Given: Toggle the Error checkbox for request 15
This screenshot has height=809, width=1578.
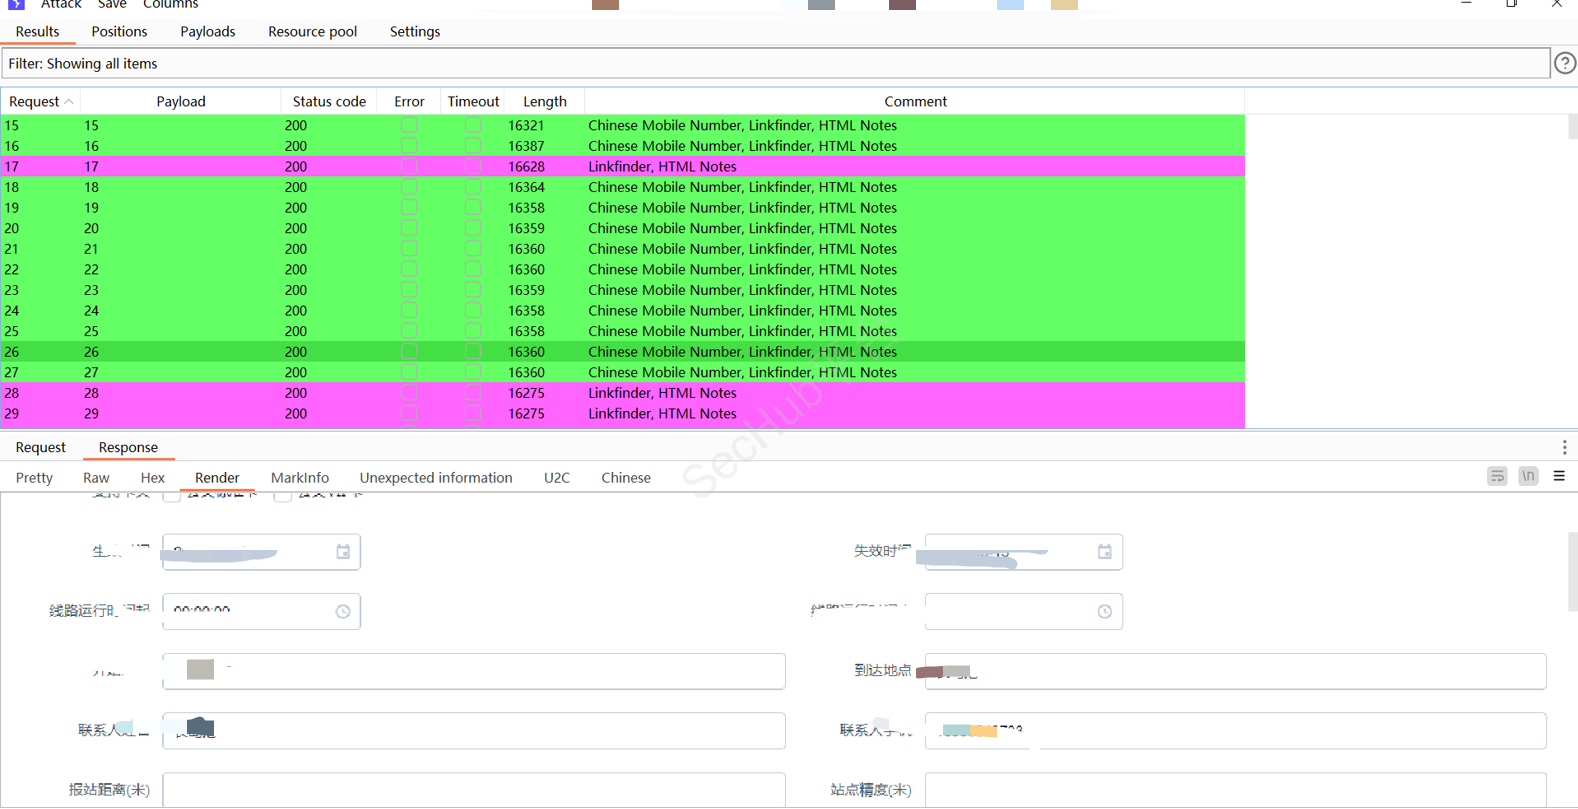Looking at the screenshot, I should click(x=409, y=125).
